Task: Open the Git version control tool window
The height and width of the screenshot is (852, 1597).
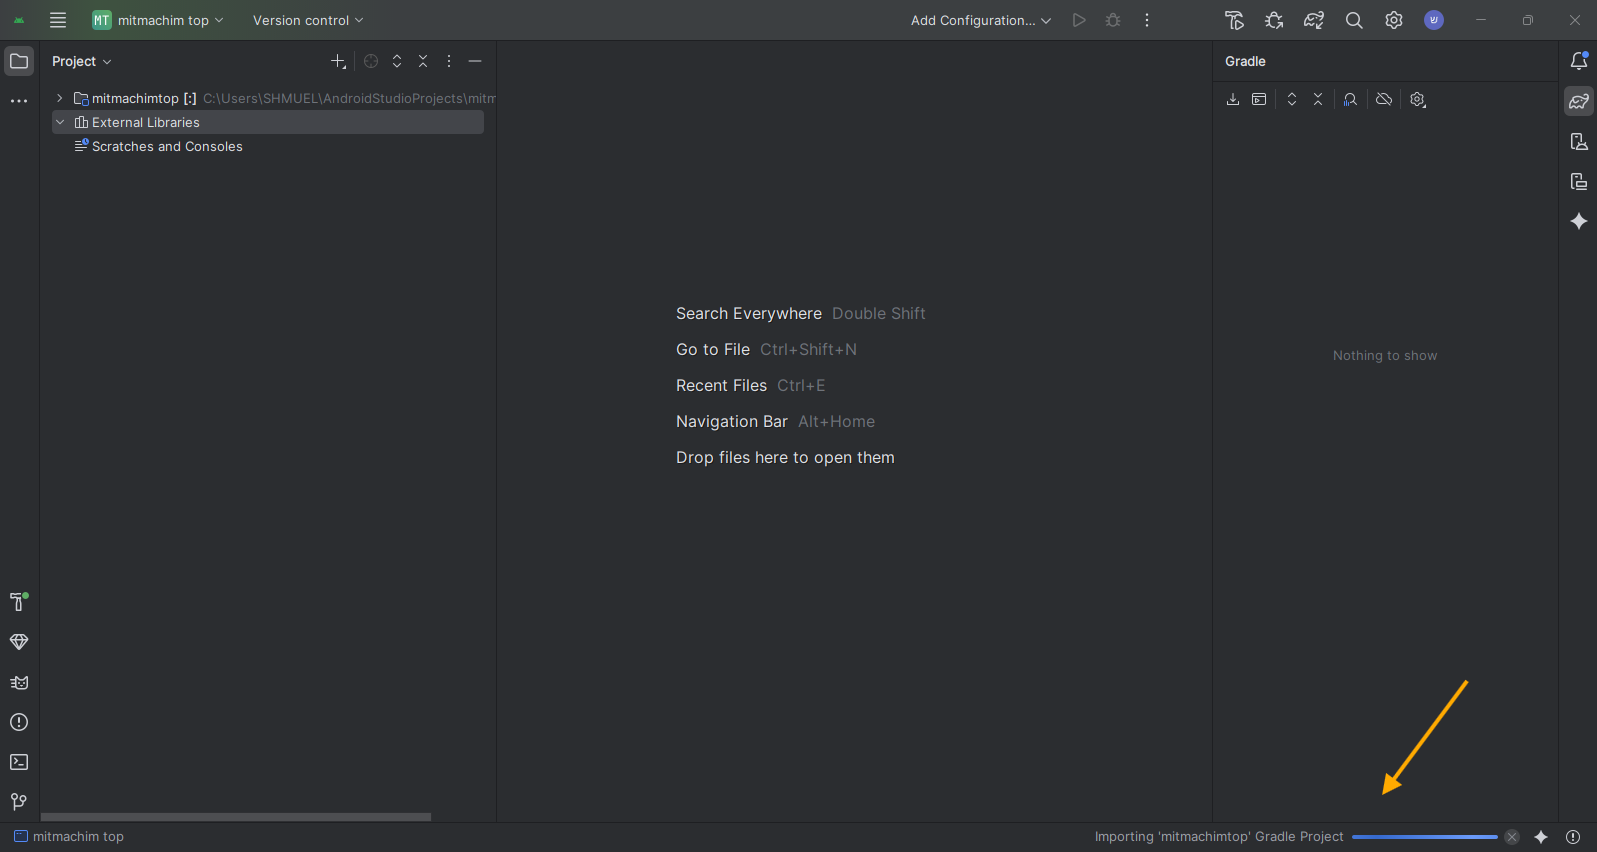Action: tap(19, 802)
